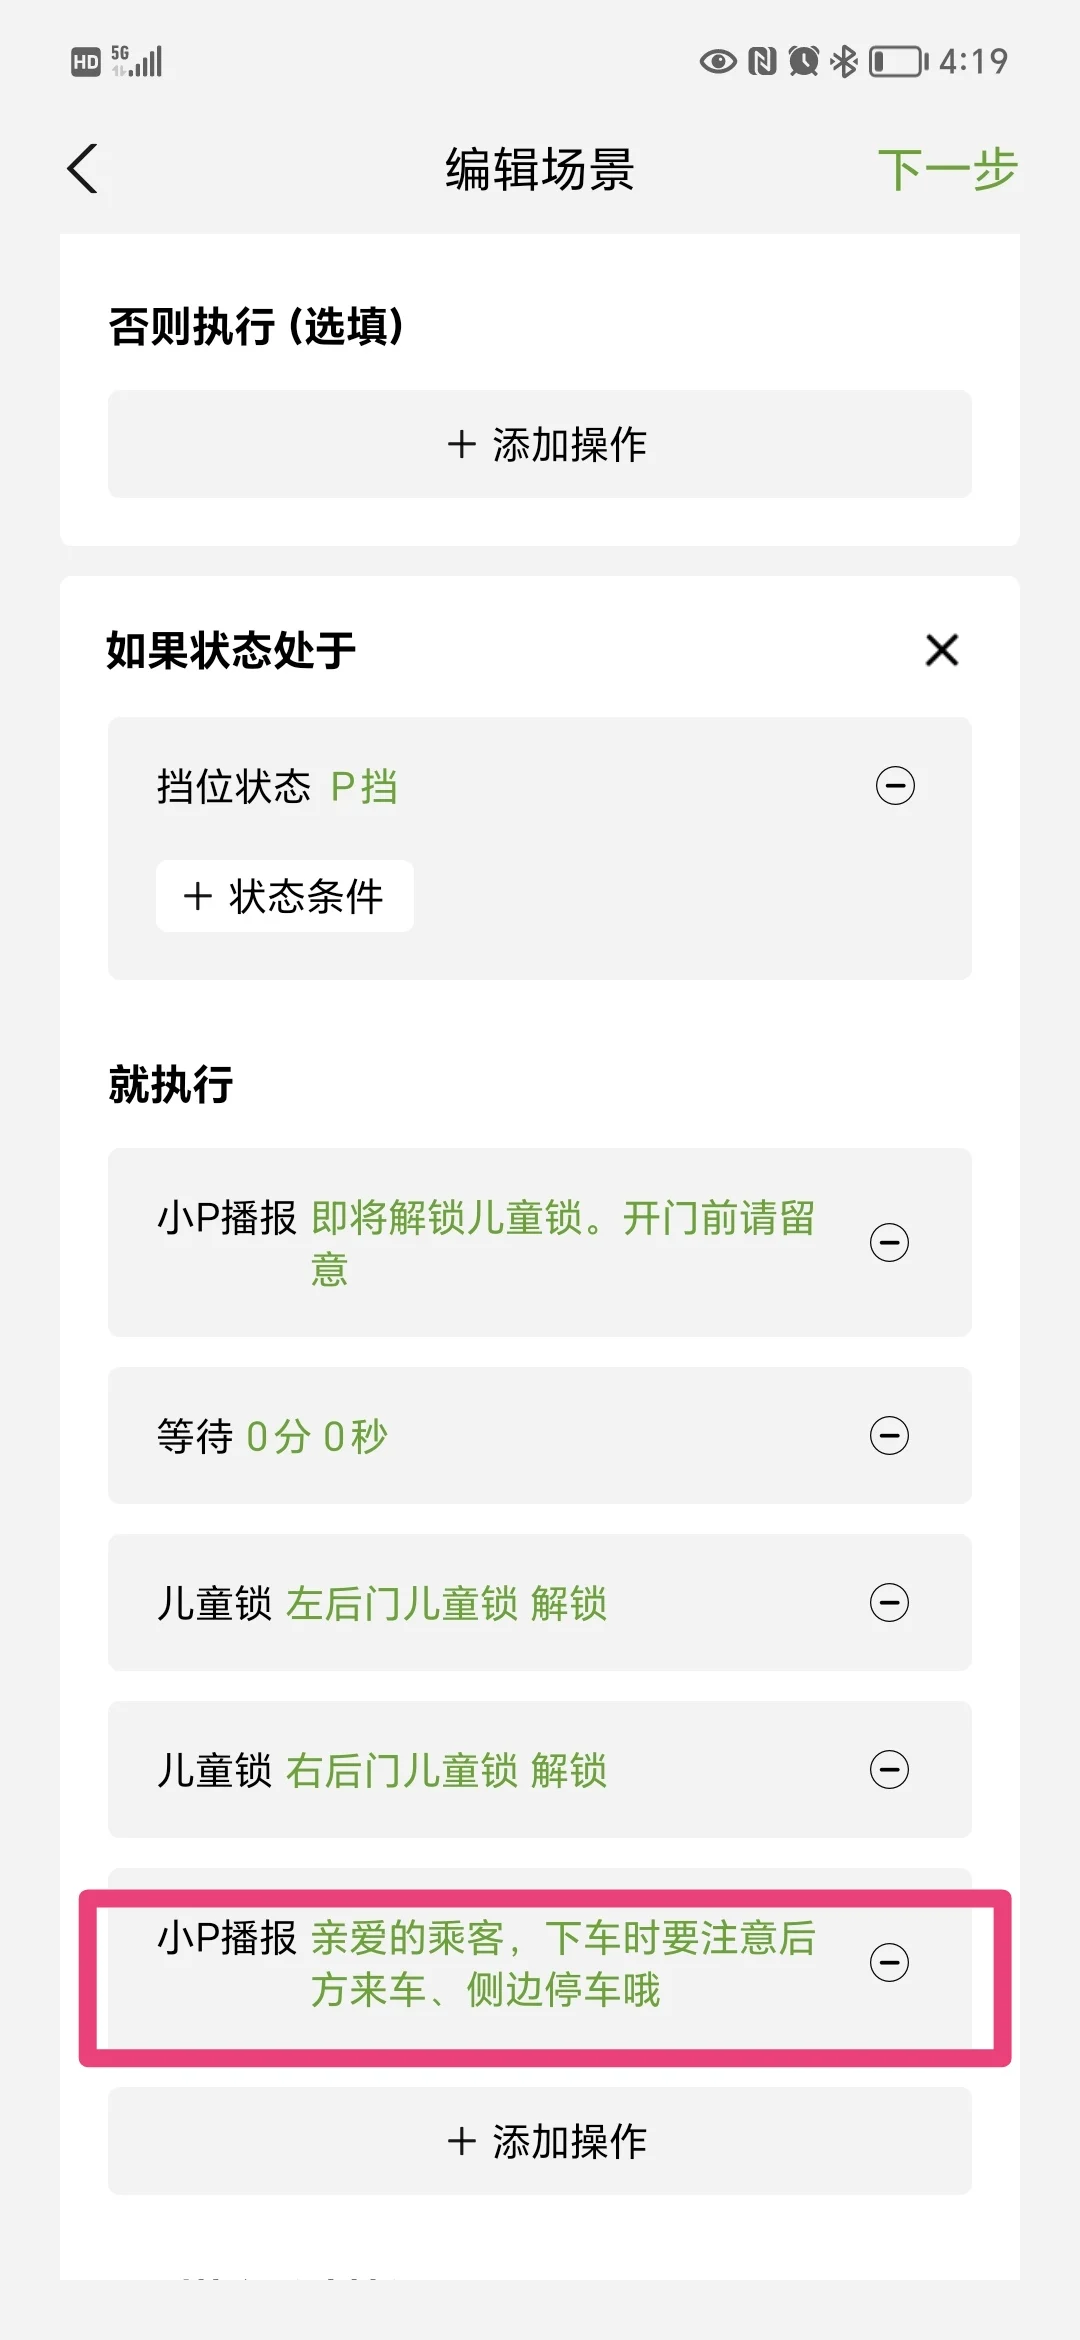Remove the 右后门儿童锁 解锁 action

(x=889, y=1770)
